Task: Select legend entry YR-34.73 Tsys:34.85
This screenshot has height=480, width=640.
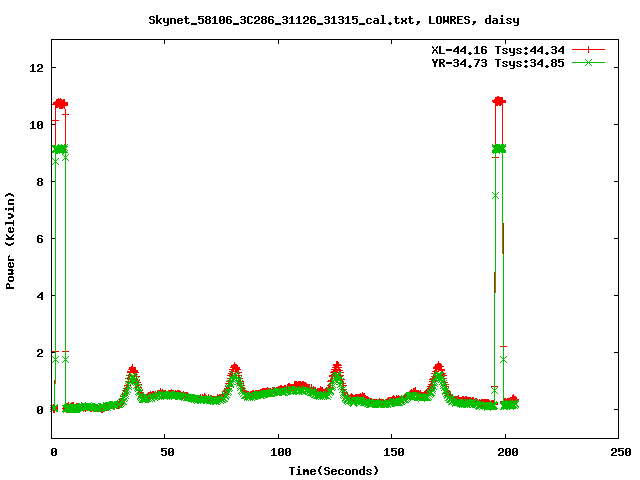Action: [498, 63]
